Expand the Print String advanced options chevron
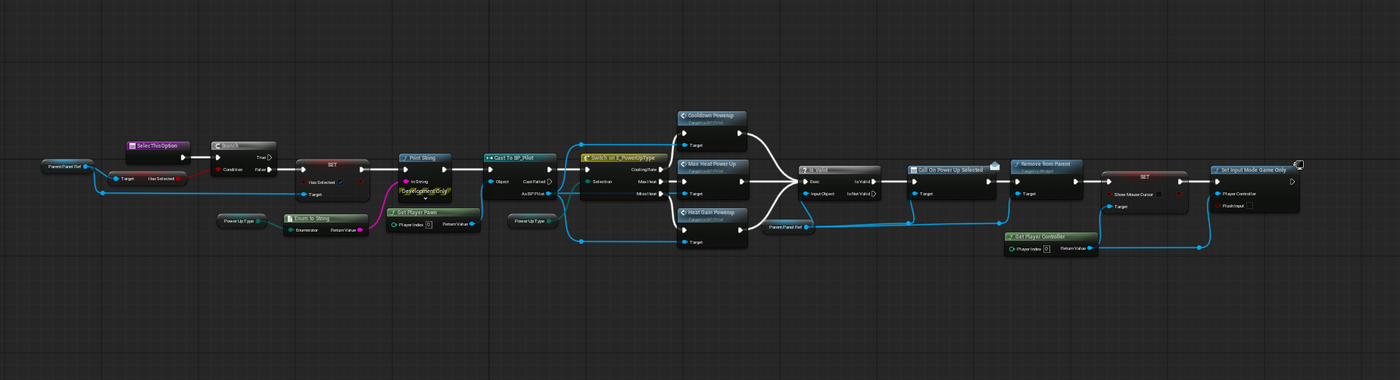 [x=425, y=199]
